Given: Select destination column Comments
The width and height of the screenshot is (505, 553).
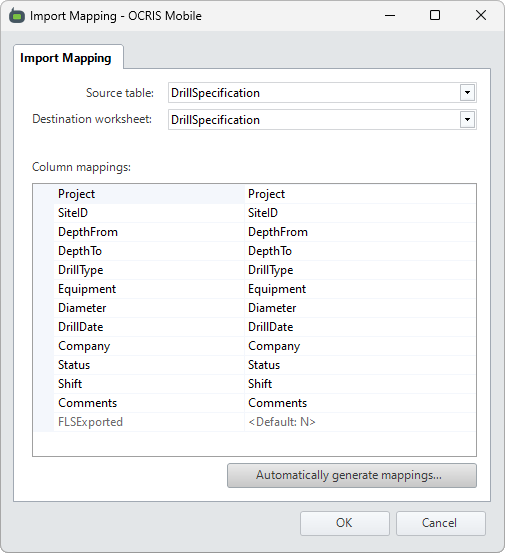Looking at the screenshot, I should point(360,403).
